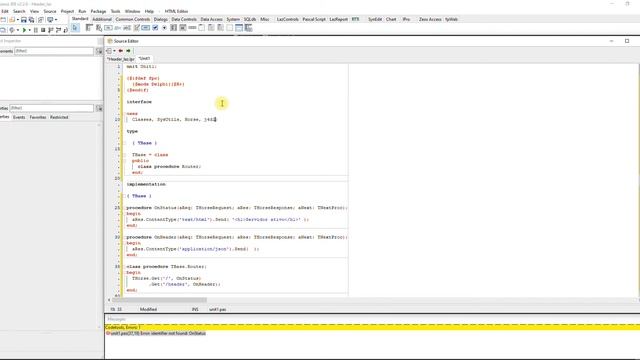Choose the TComboBox component from palette

183,28
